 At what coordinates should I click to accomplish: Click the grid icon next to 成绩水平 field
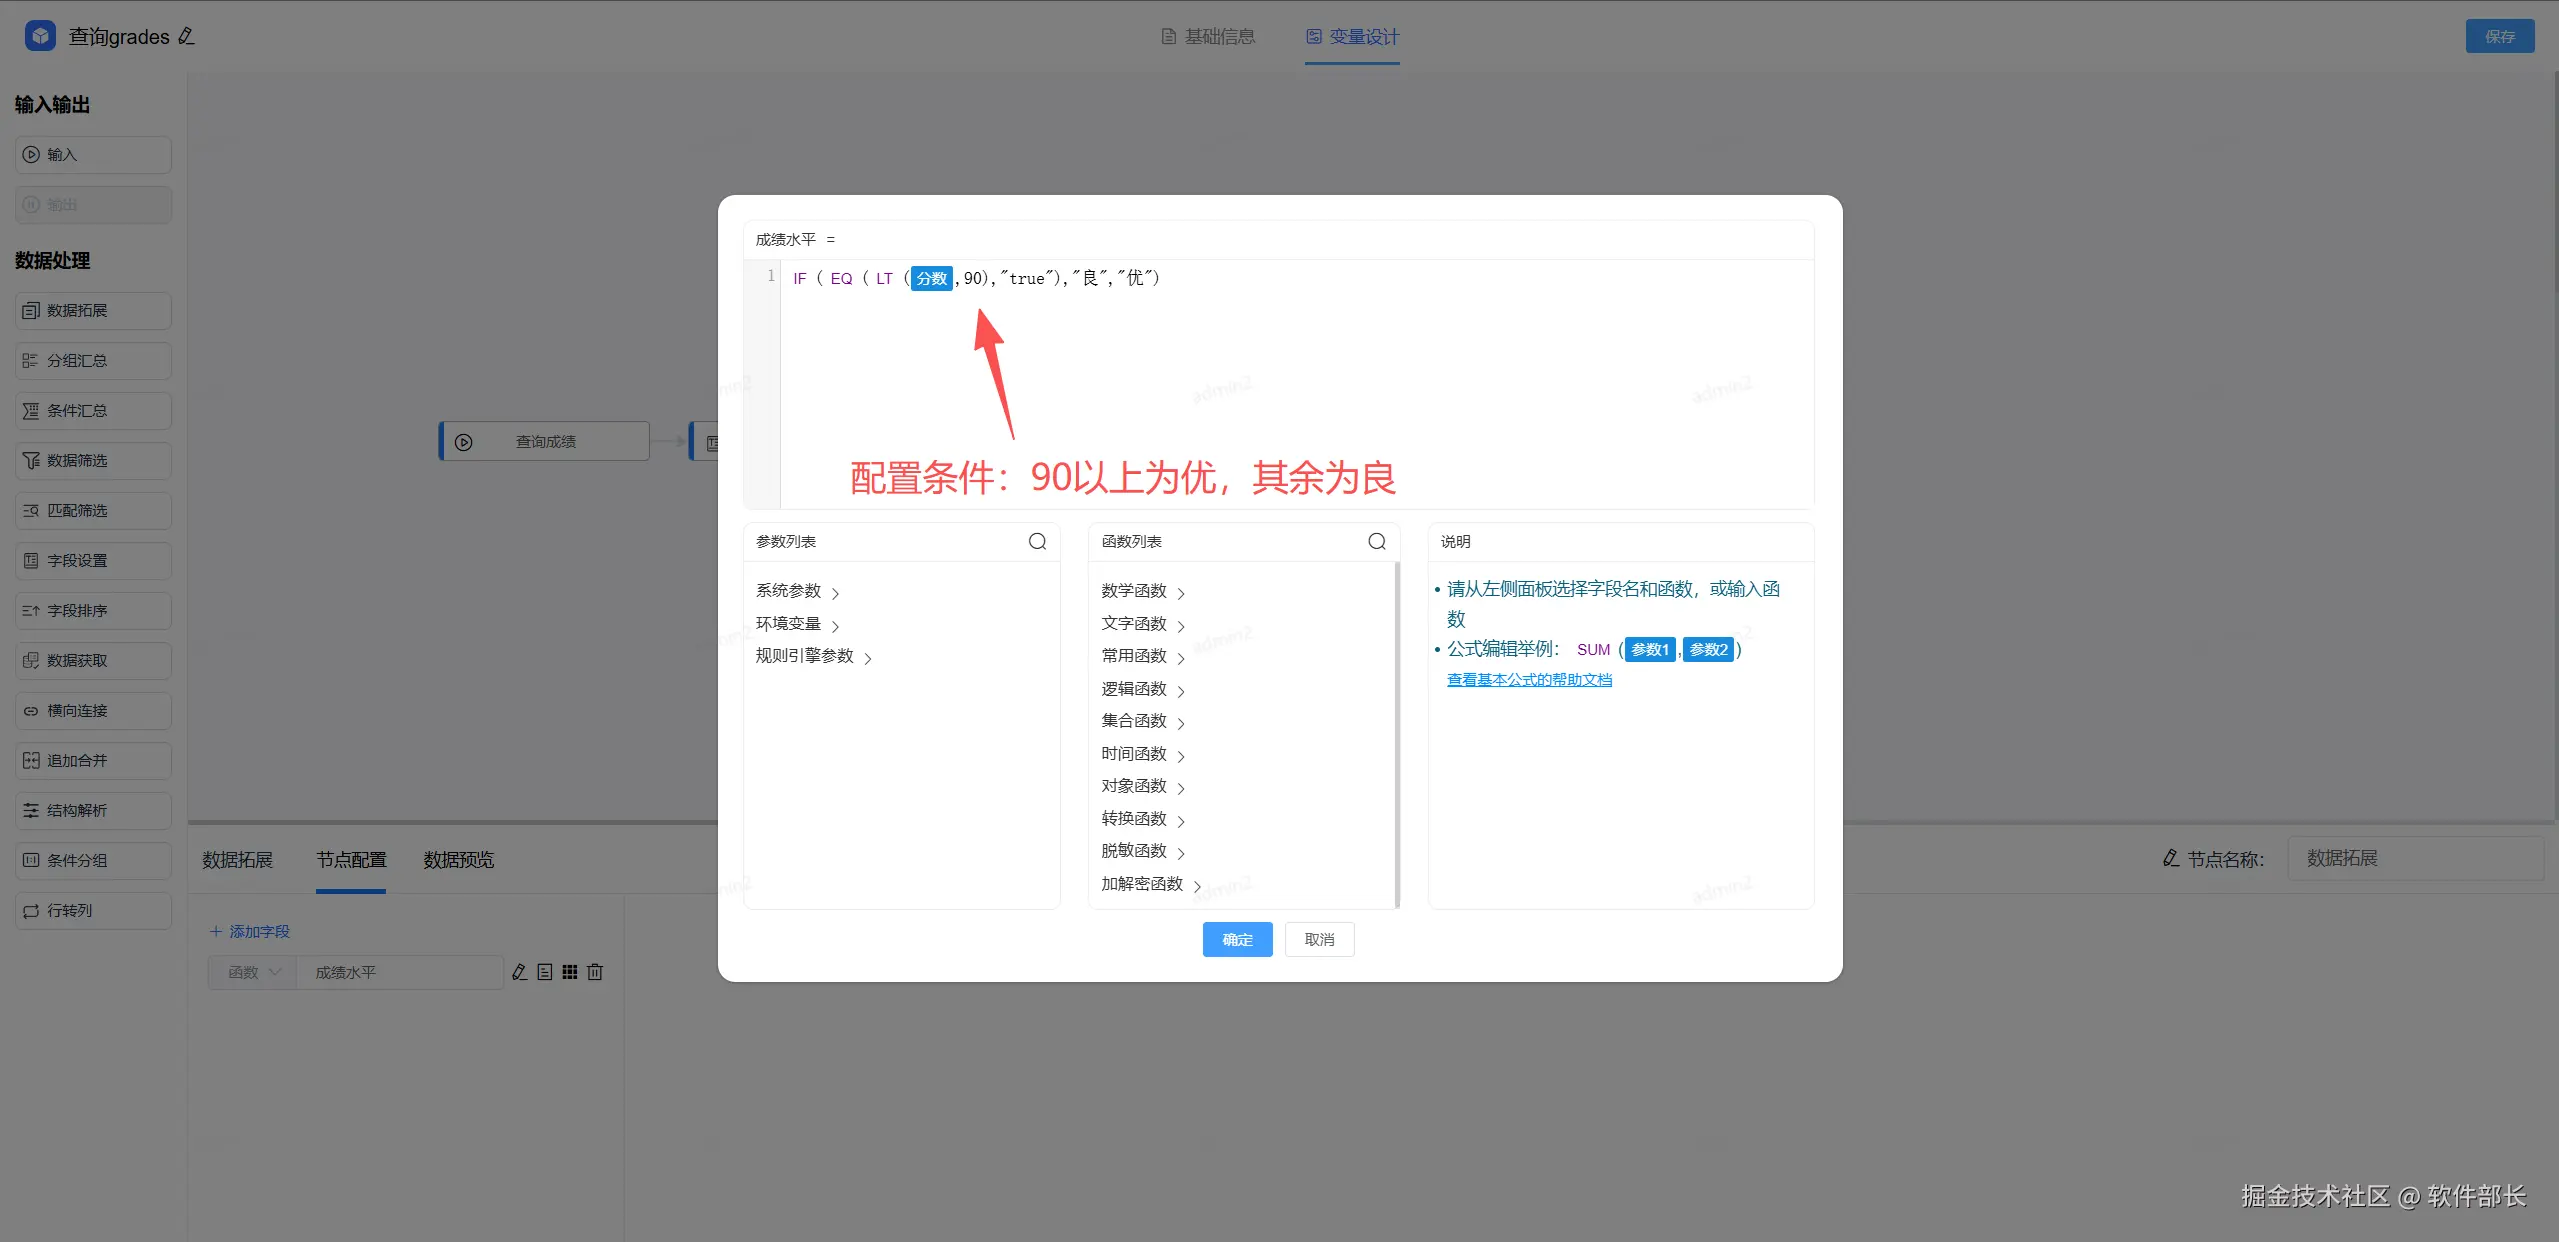point(570,972)
